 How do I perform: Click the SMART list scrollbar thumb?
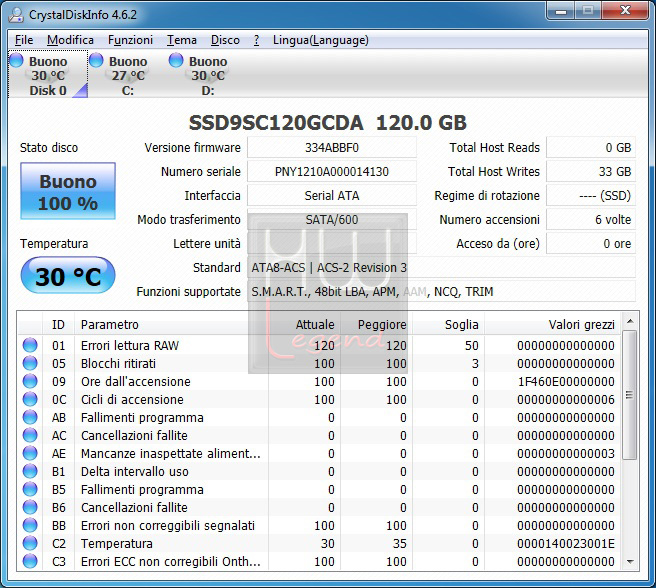click(630, 395)
